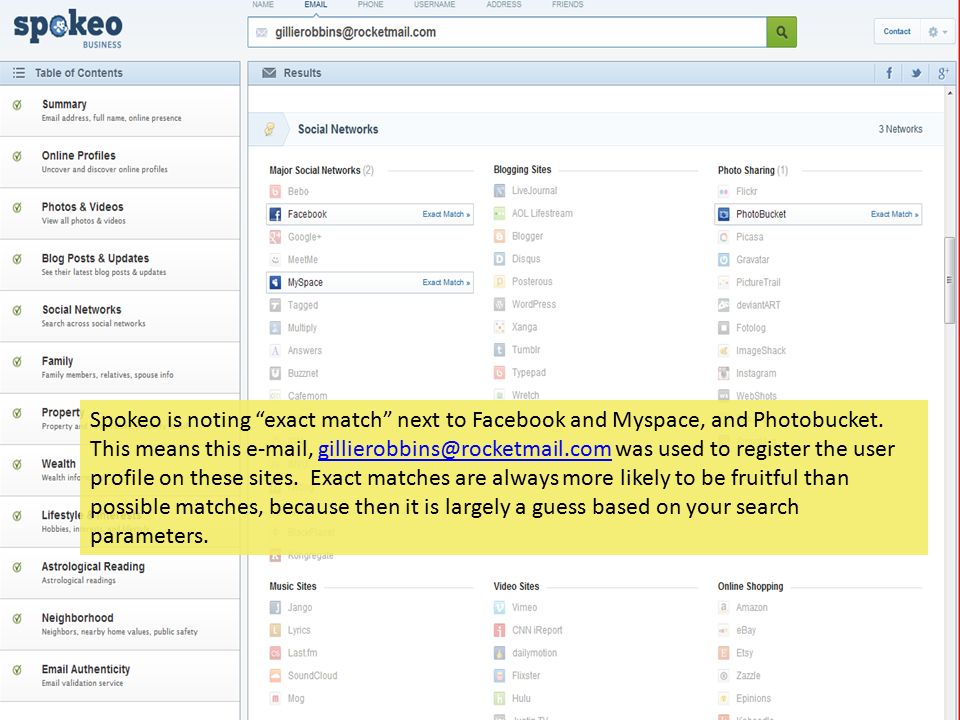Click the Google+ icon in list

(276, 237)
